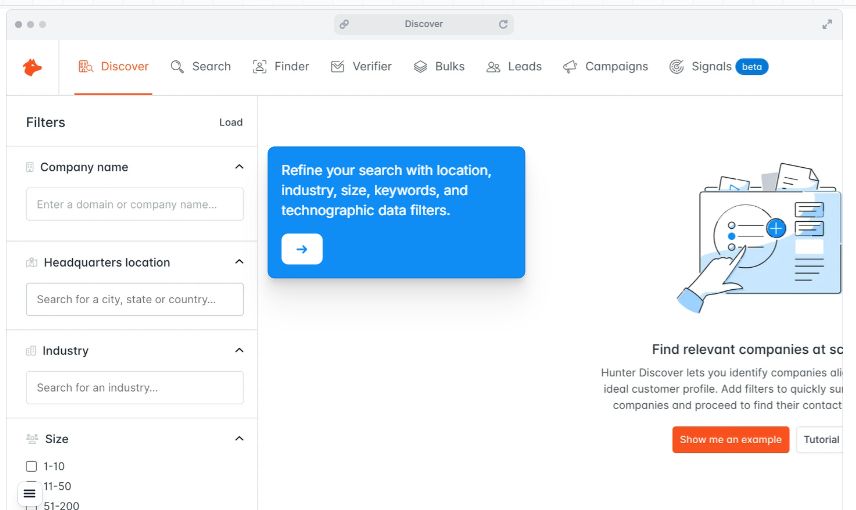The height and width of the screenshot is (510, 856).
Task: Collapse the Headquarters location filter section
Action: tap(239, 262)
